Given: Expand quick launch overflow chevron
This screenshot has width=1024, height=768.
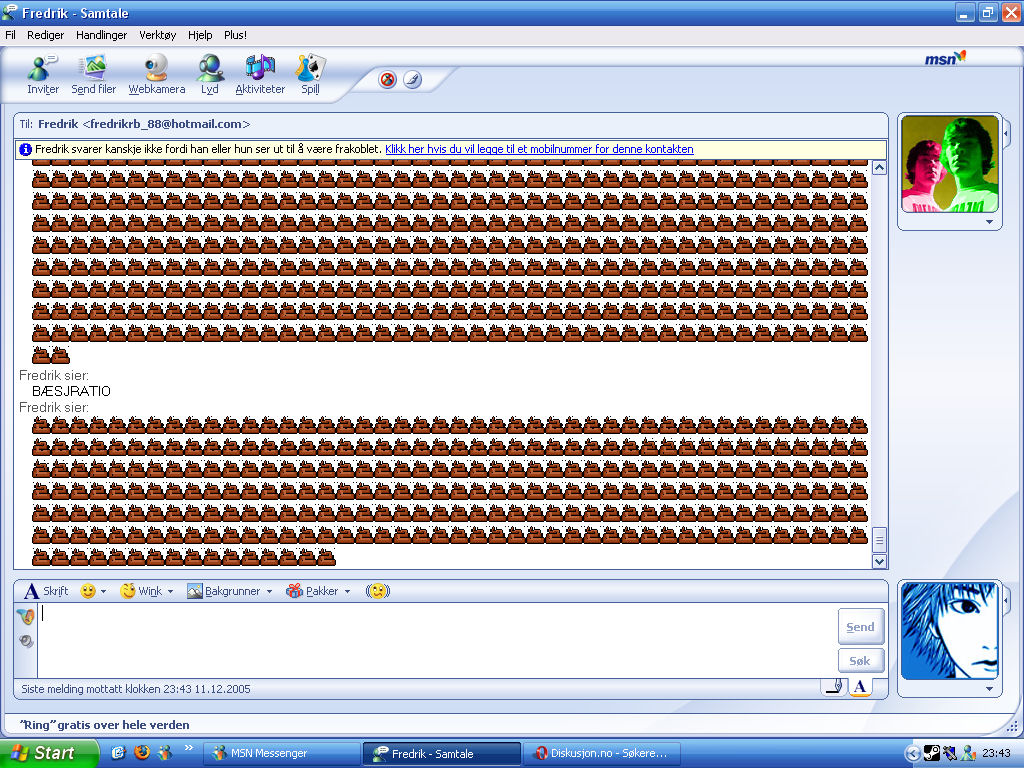Looking at the screenshot, I should pos(189,748).
